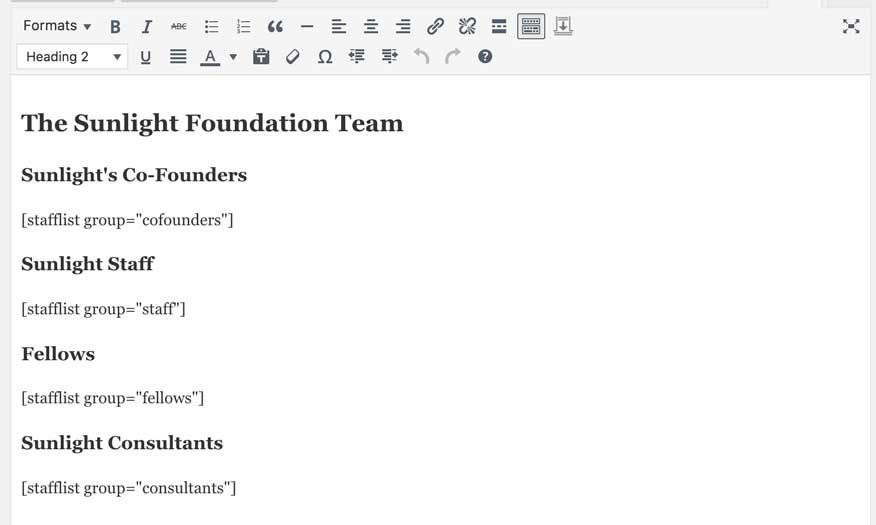This screenshot has width=876, height=525.
Task: Open the Heading 2 paragraph format dropdown
Action: [x=72, y=57]
